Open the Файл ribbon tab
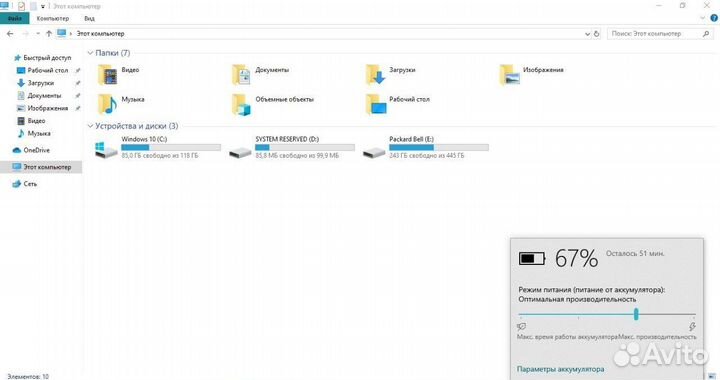 pos(15,18)
